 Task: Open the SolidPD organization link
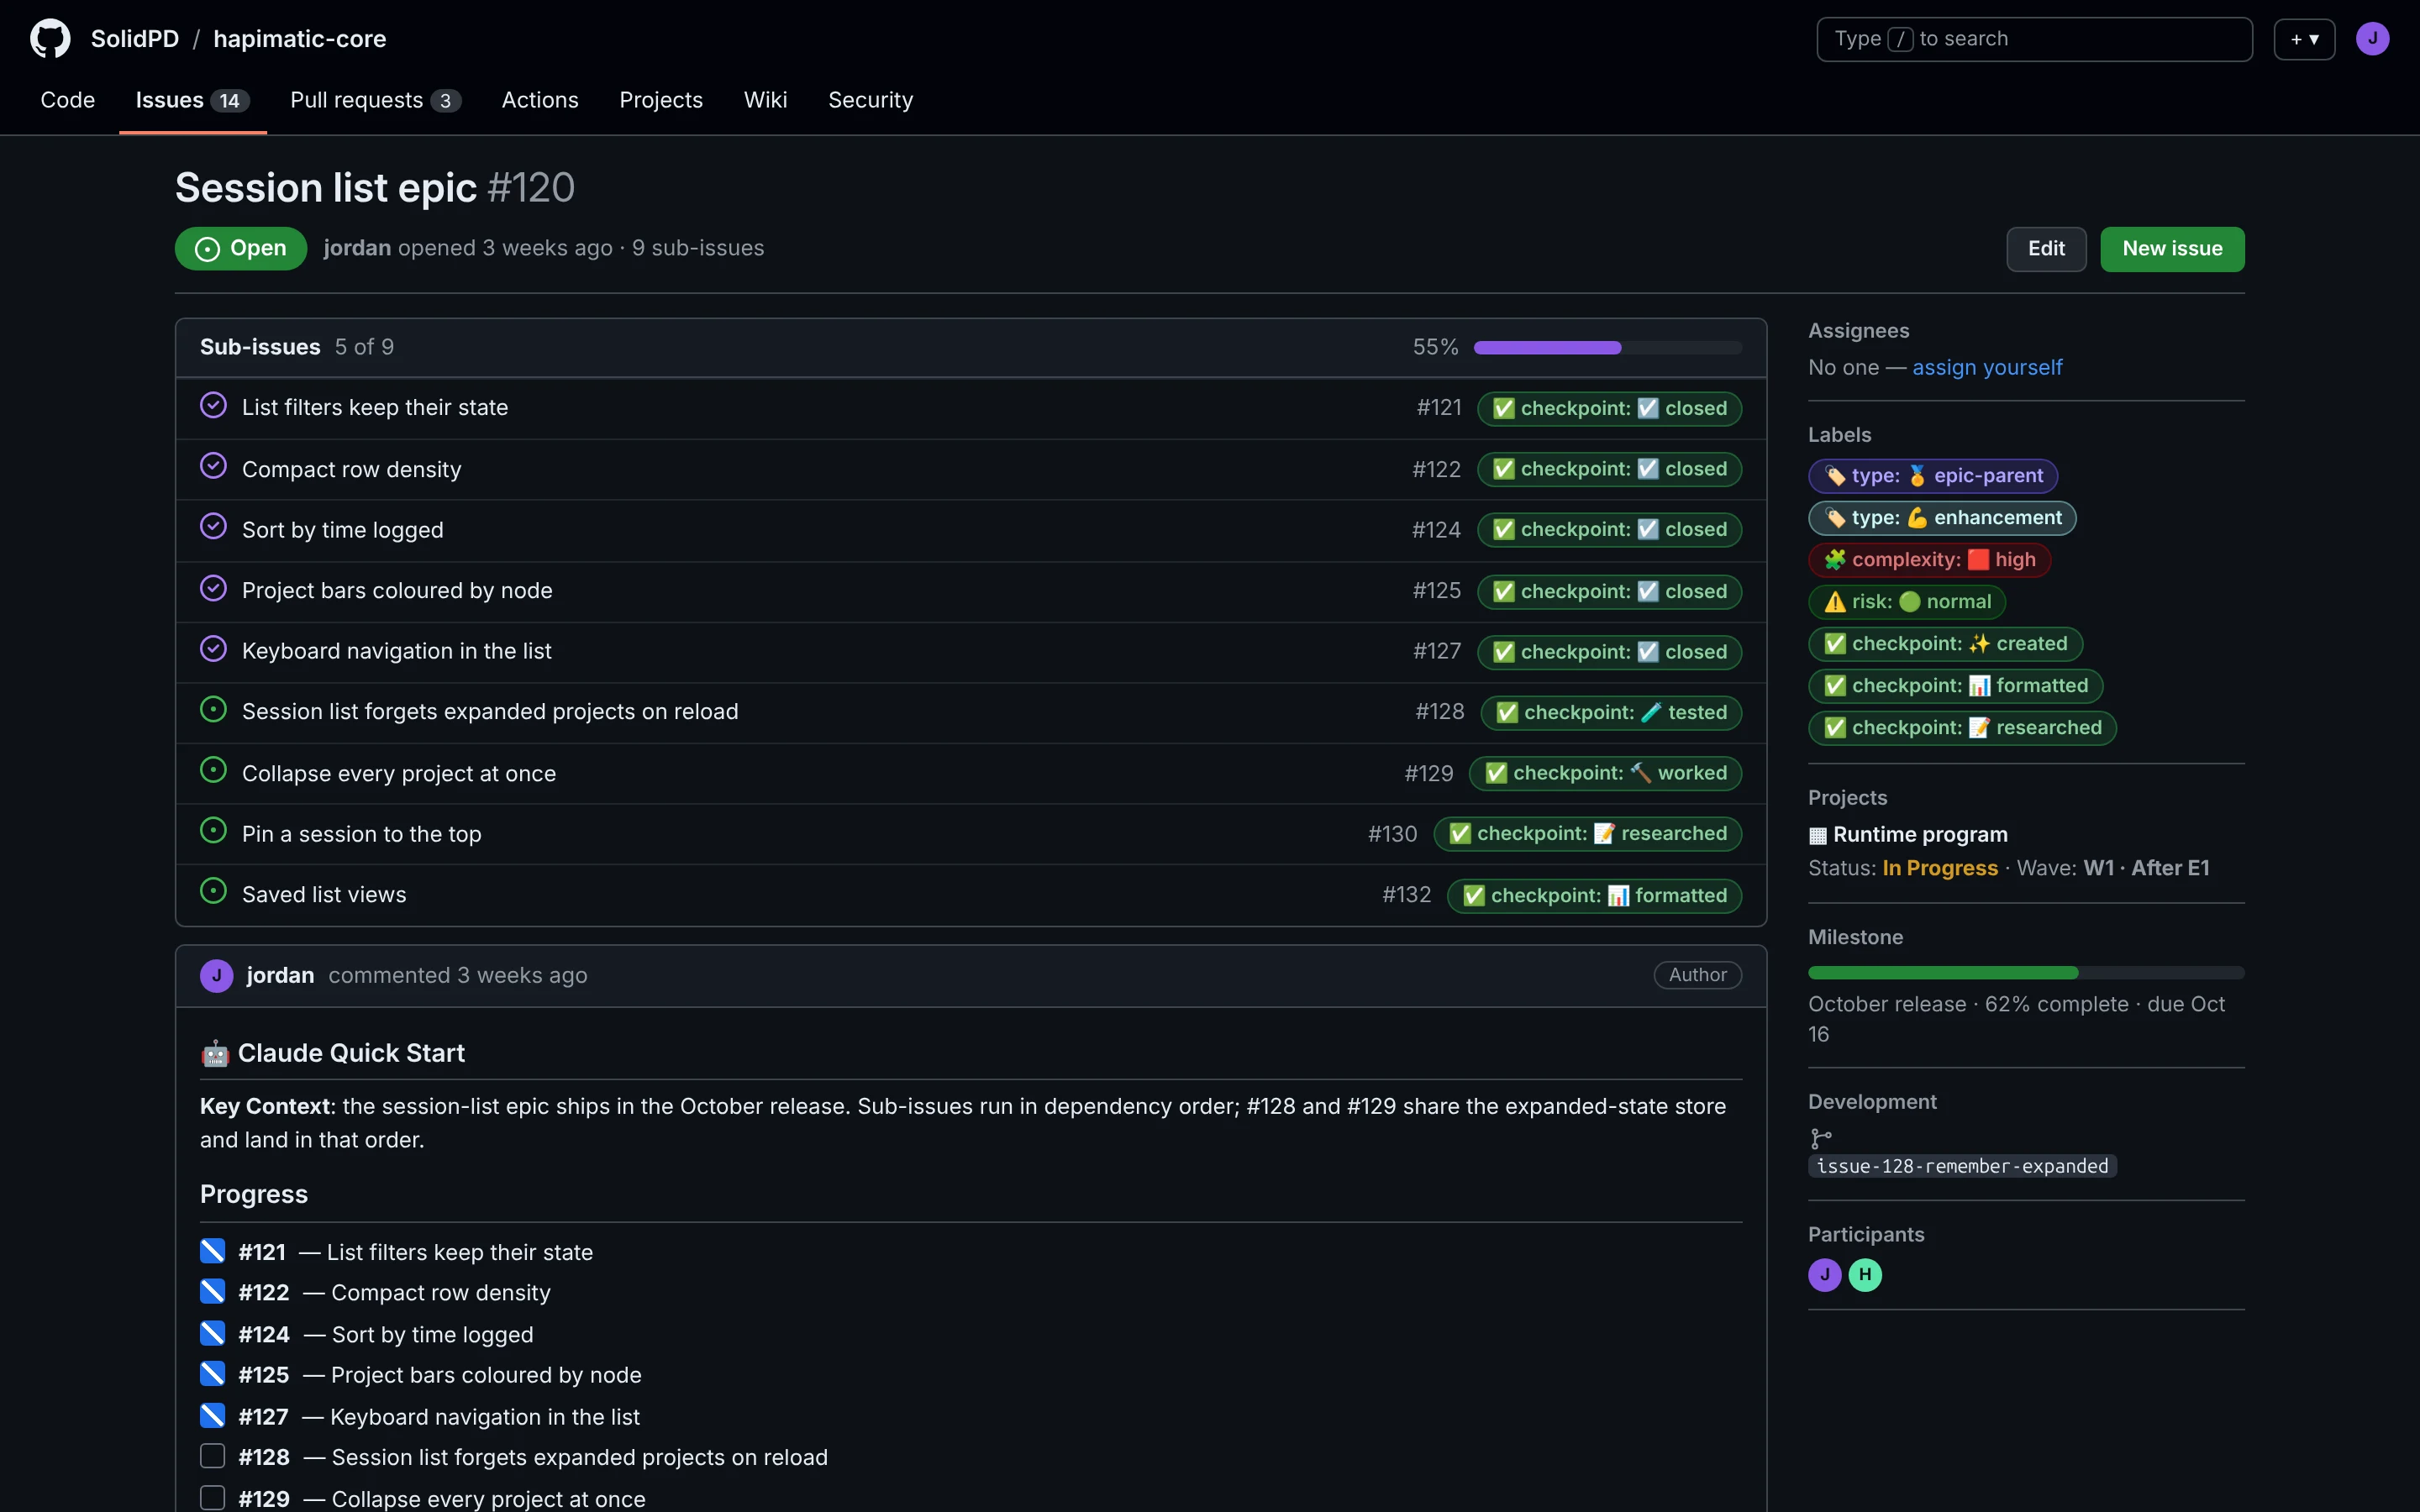[135, 39]
